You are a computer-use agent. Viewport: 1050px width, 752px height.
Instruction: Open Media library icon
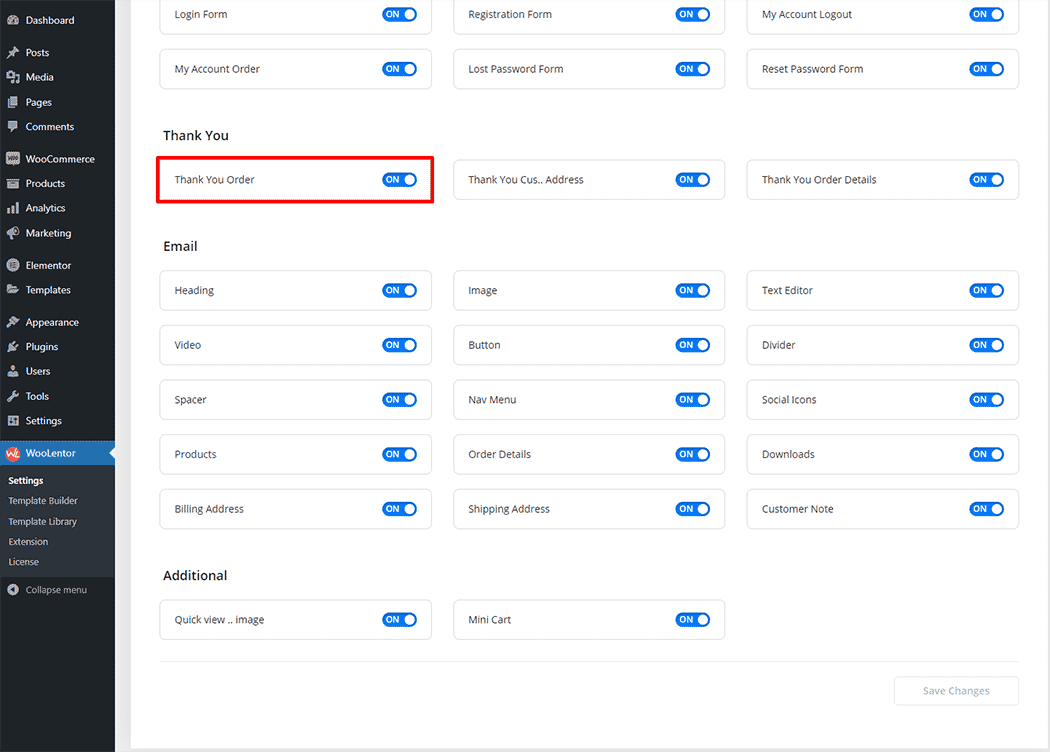click(13, 77)
